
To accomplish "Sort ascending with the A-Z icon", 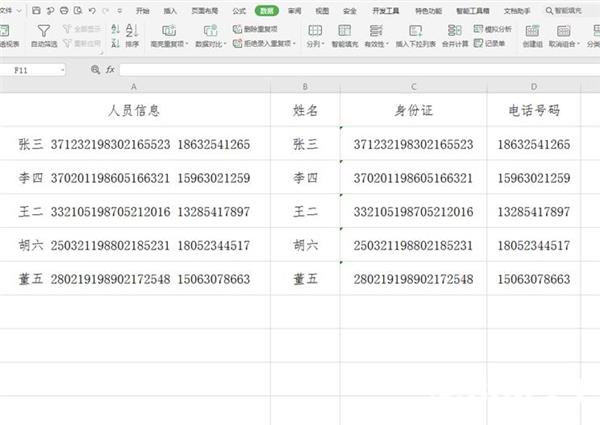I will point(116,29).
